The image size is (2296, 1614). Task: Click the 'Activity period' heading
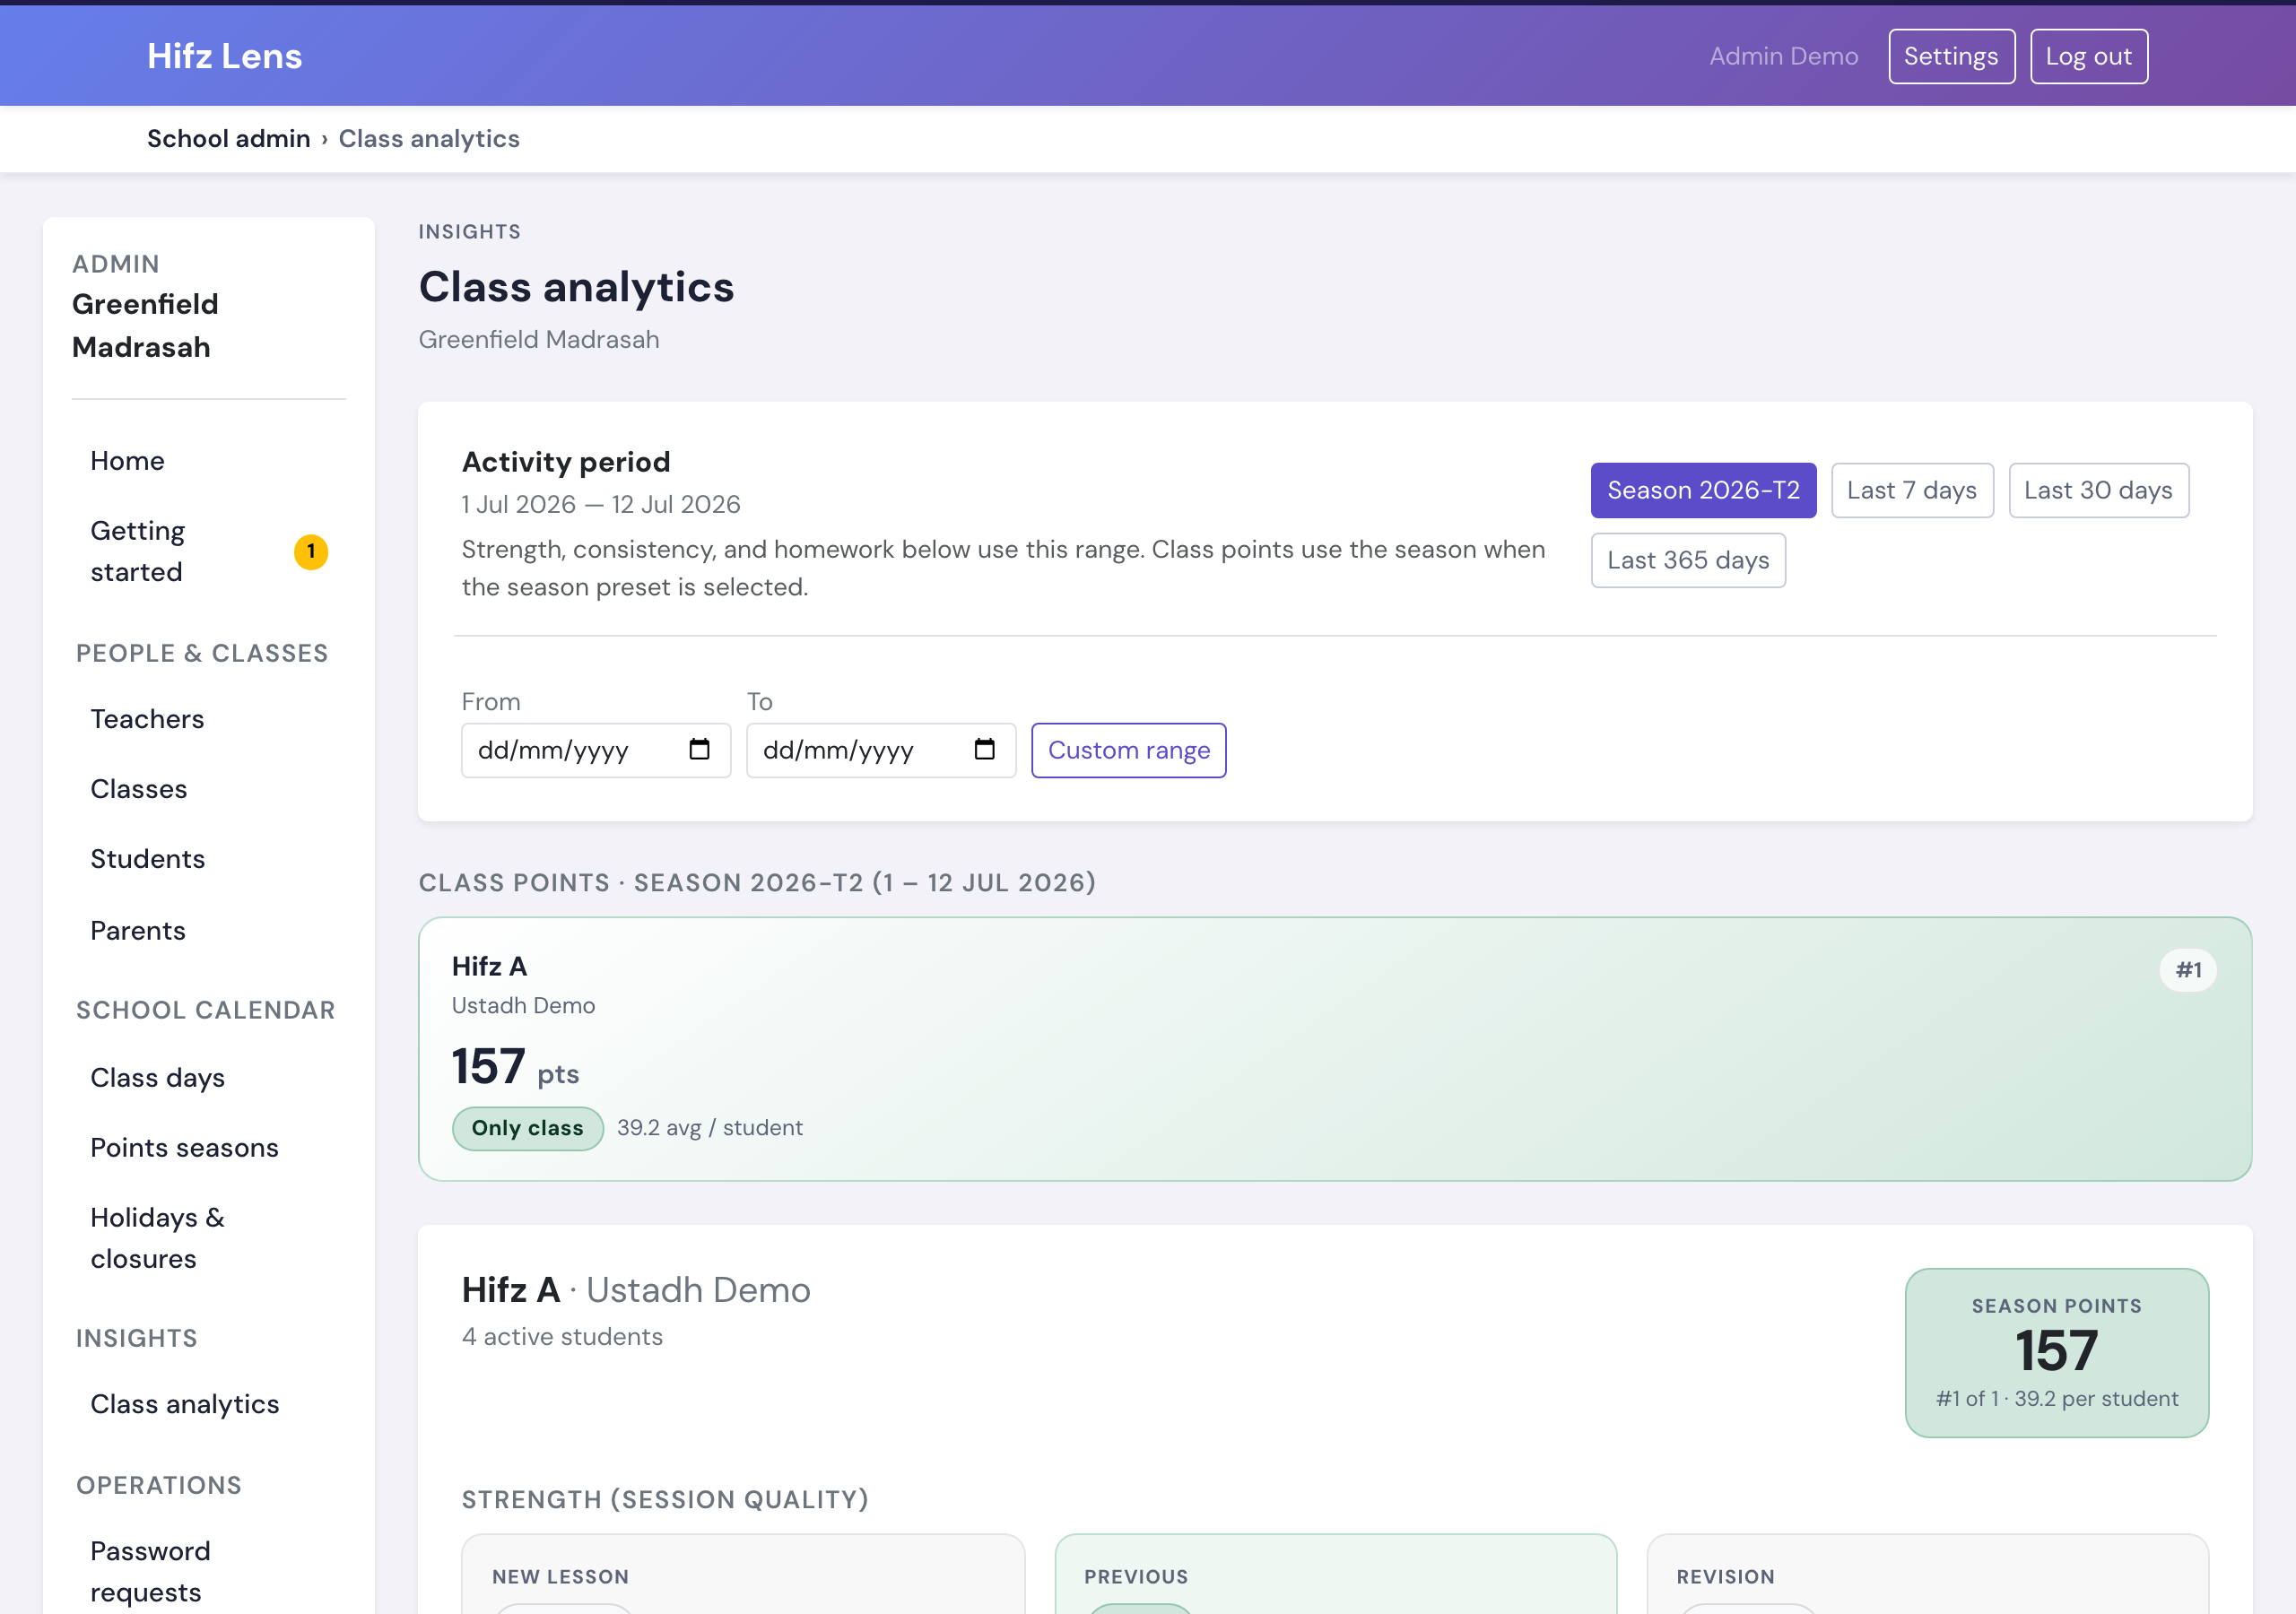(566, 462)
